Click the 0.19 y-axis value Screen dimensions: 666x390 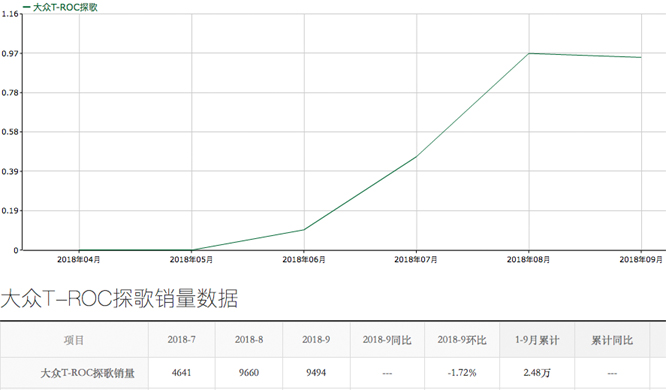[x=10, y=211]
